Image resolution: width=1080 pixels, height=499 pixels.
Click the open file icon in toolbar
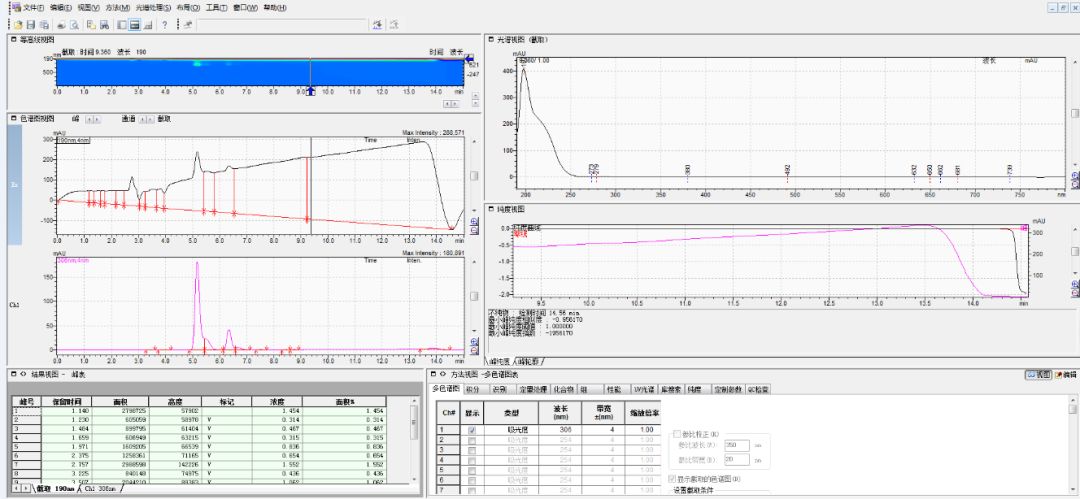tap(18, 24)
